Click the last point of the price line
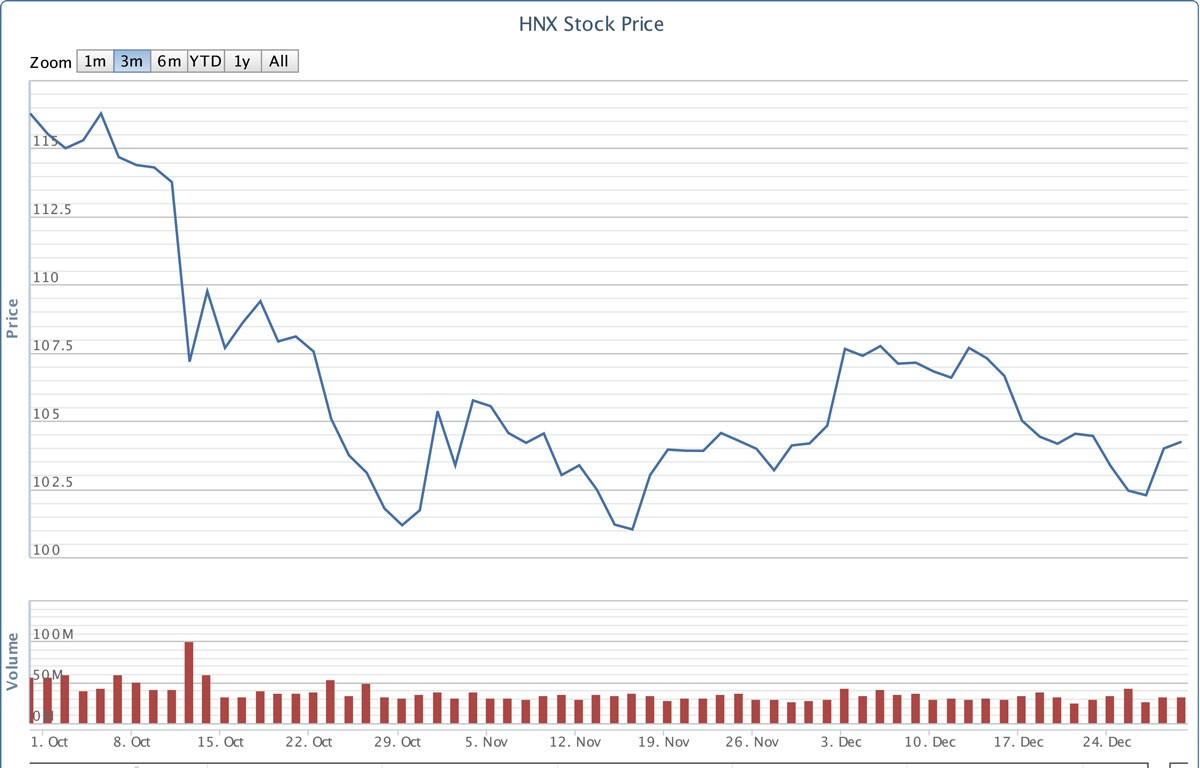The height and width of the screenshot is (768, 1200). [x=1181, y=442]
